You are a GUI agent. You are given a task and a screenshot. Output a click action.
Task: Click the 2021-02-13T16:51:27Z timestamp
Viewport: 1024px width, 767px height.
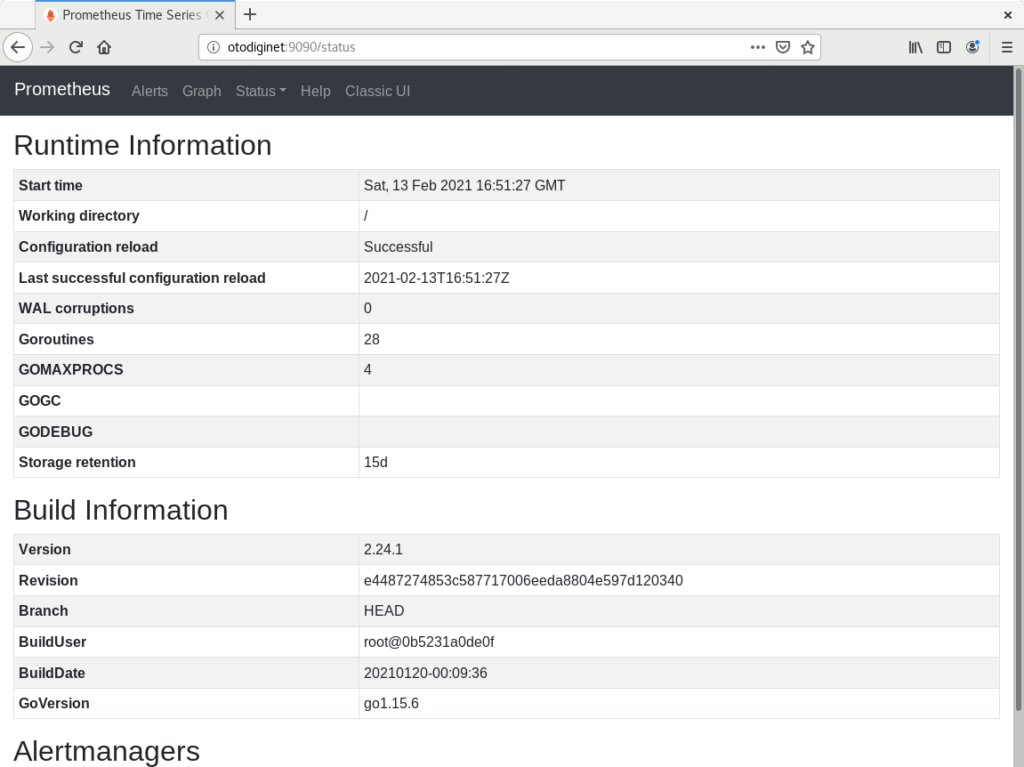[x=436, y=278]
